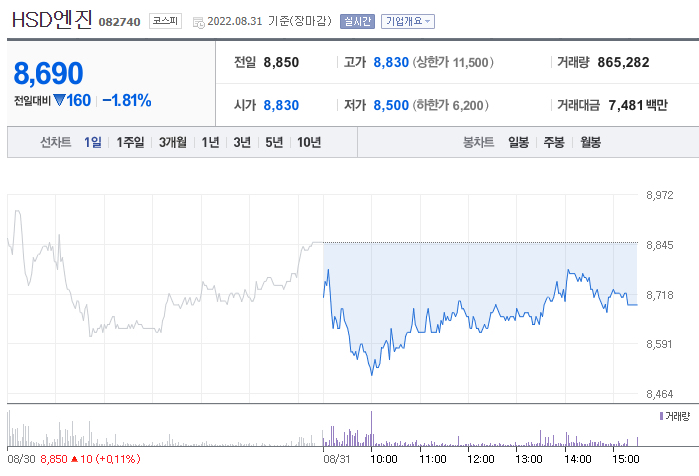Click the blue down-arrow price change icon
Viewport: 699px width, 476px height.
[59, 100]
